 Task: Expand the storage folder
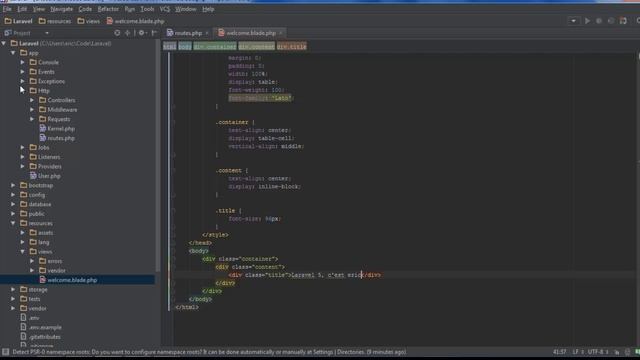[13, 289]
